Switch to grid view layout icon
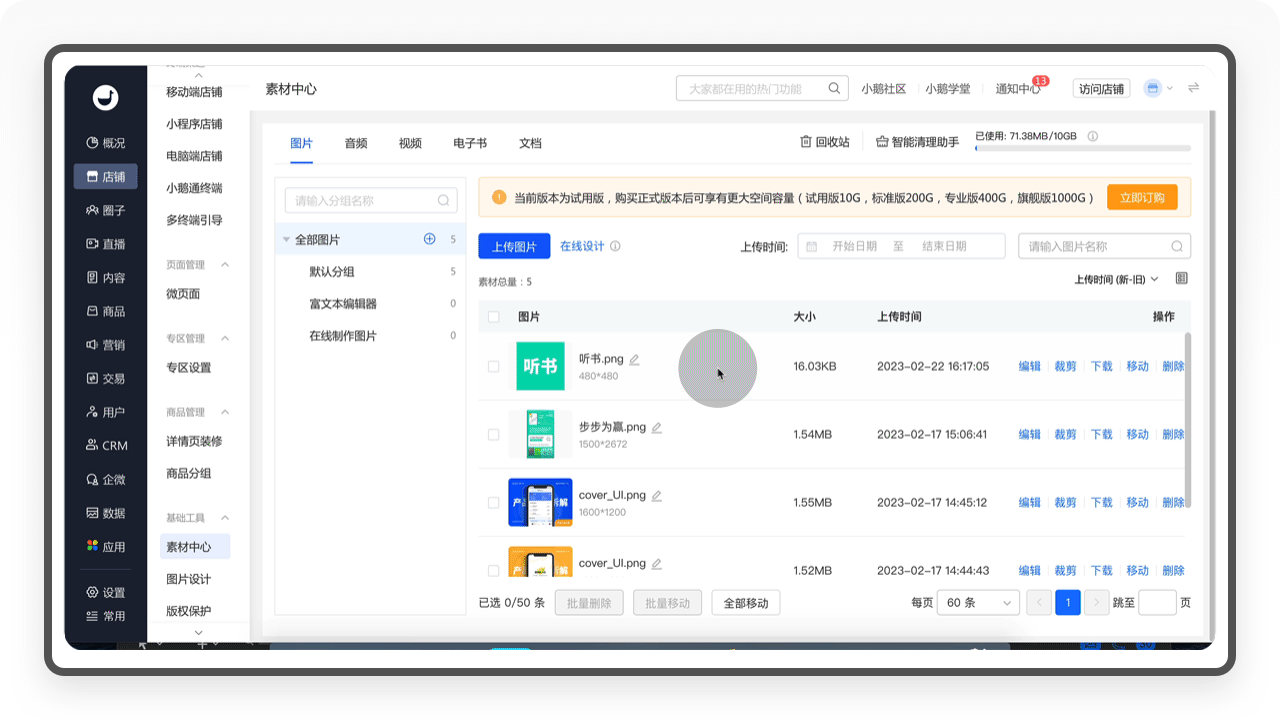 point(1182,278)
